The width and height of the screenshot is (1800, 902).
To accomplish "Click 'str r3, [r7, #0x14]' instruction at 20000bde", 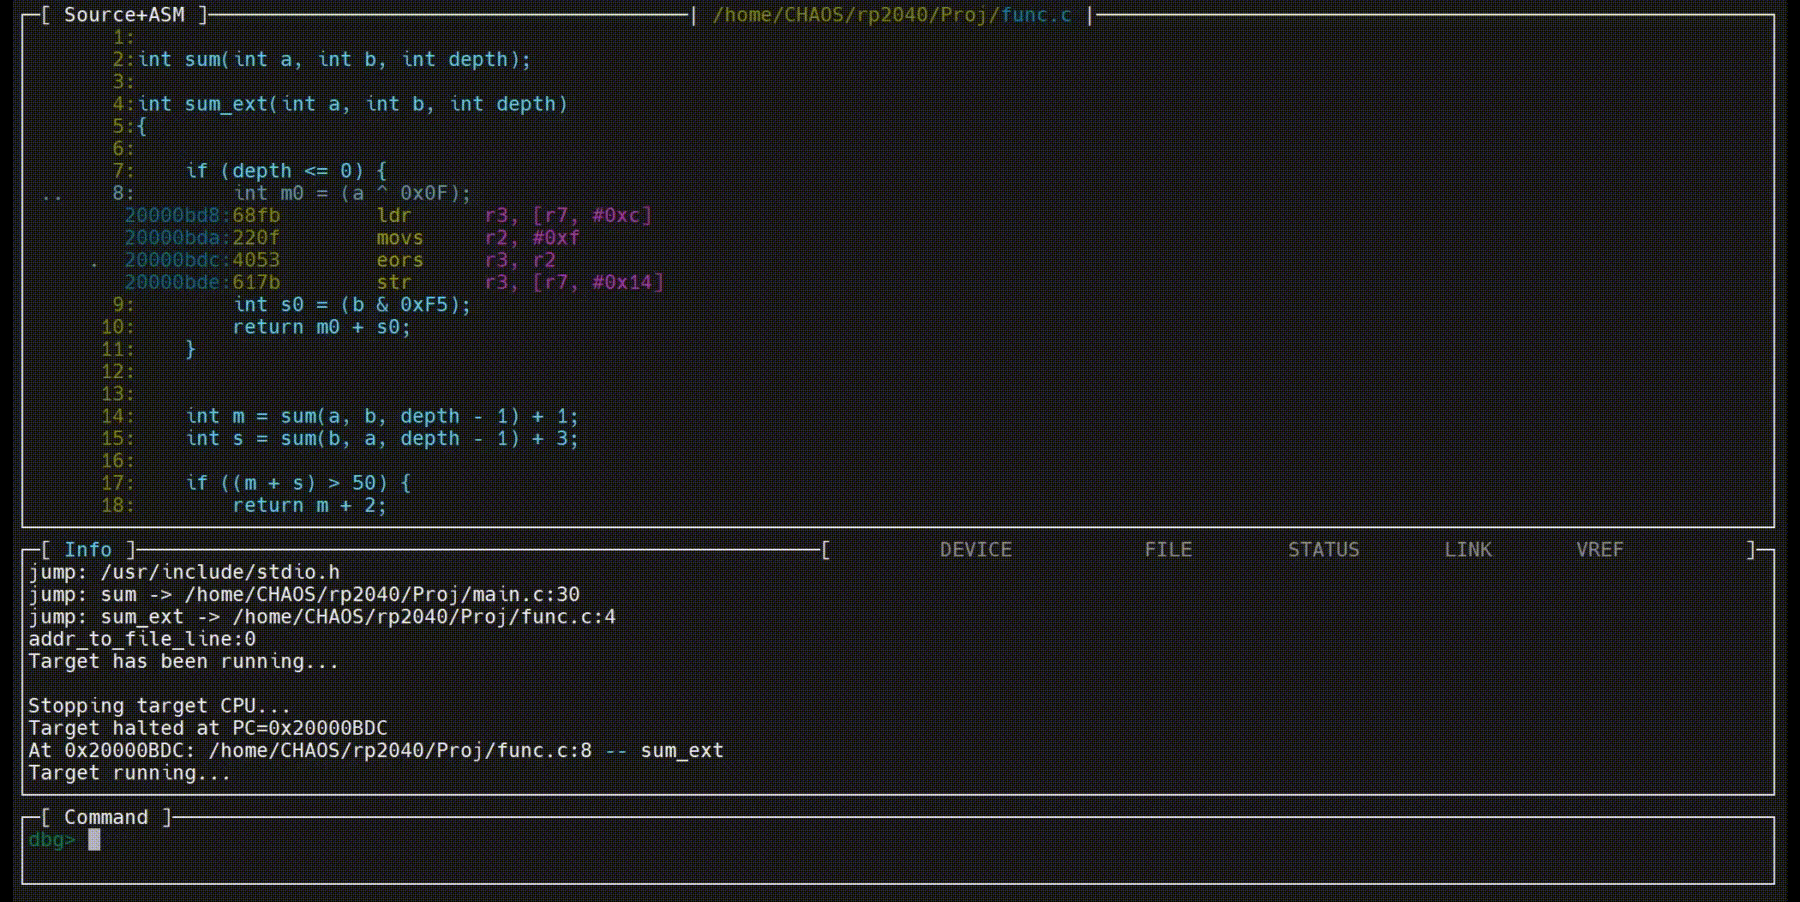I will coord(520,283).
